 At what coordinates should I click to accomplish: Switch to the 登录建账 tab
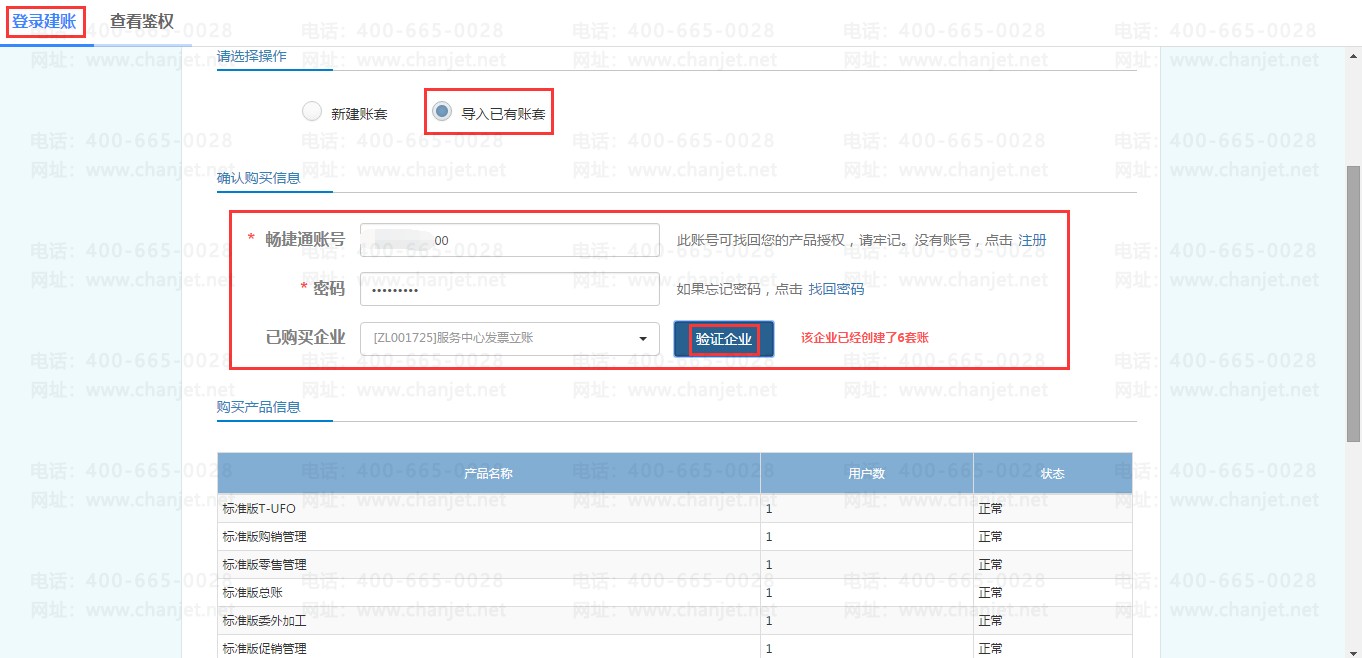44,21
